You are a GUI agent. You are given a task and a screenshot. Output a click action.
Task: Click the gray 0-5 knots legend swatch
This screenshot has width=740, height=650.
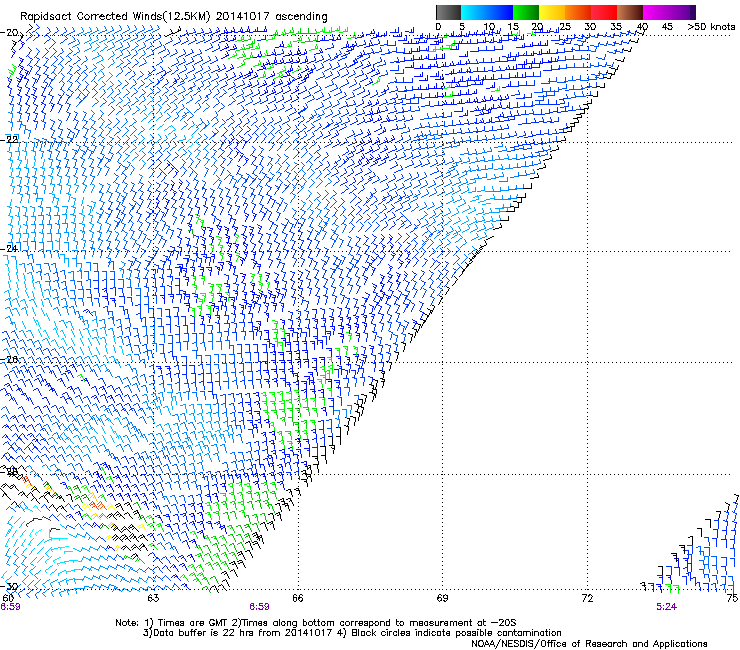point(448,12)
